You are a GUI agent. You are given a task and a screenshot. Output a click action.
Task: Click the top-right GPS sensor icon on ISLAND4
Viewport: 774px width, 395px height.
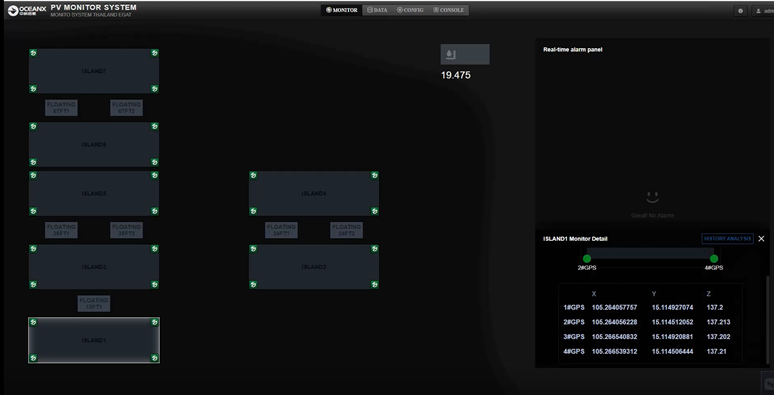coord(375,175)
